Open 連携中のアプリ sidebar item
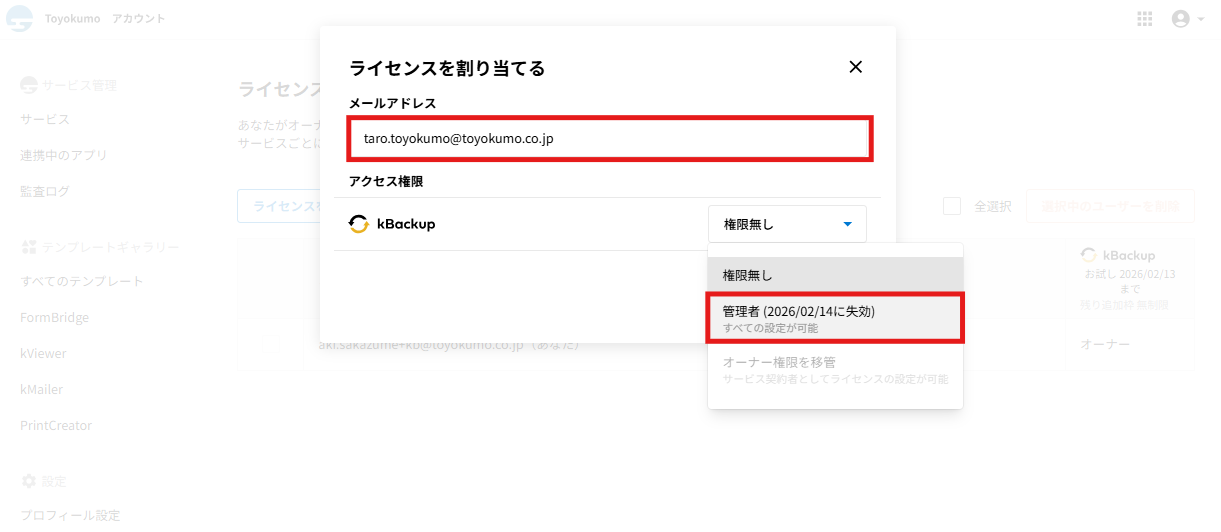 pyautogui.click(x=64, y=155)
